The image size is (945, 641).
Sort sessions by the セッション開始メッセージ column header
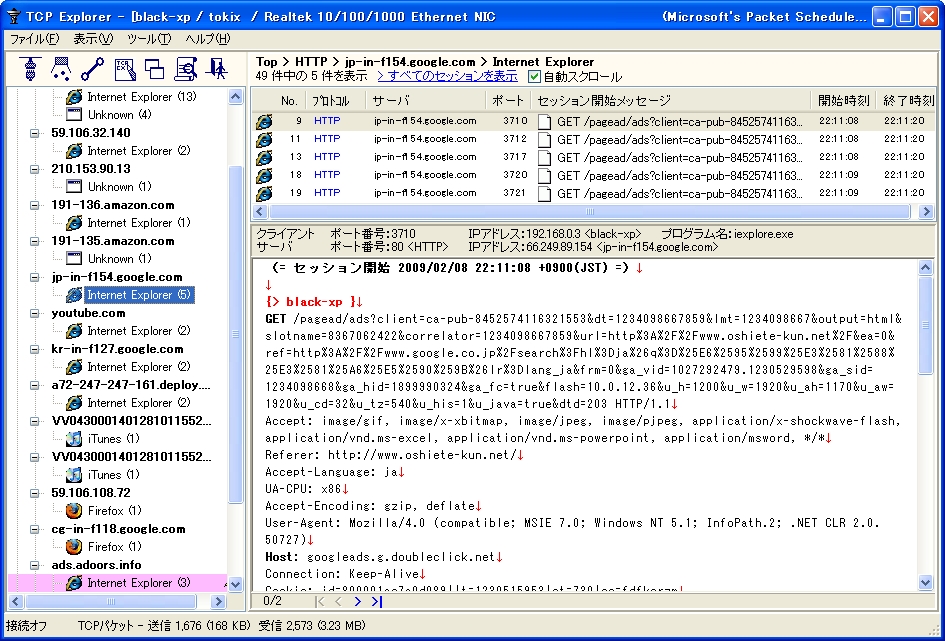671,101
